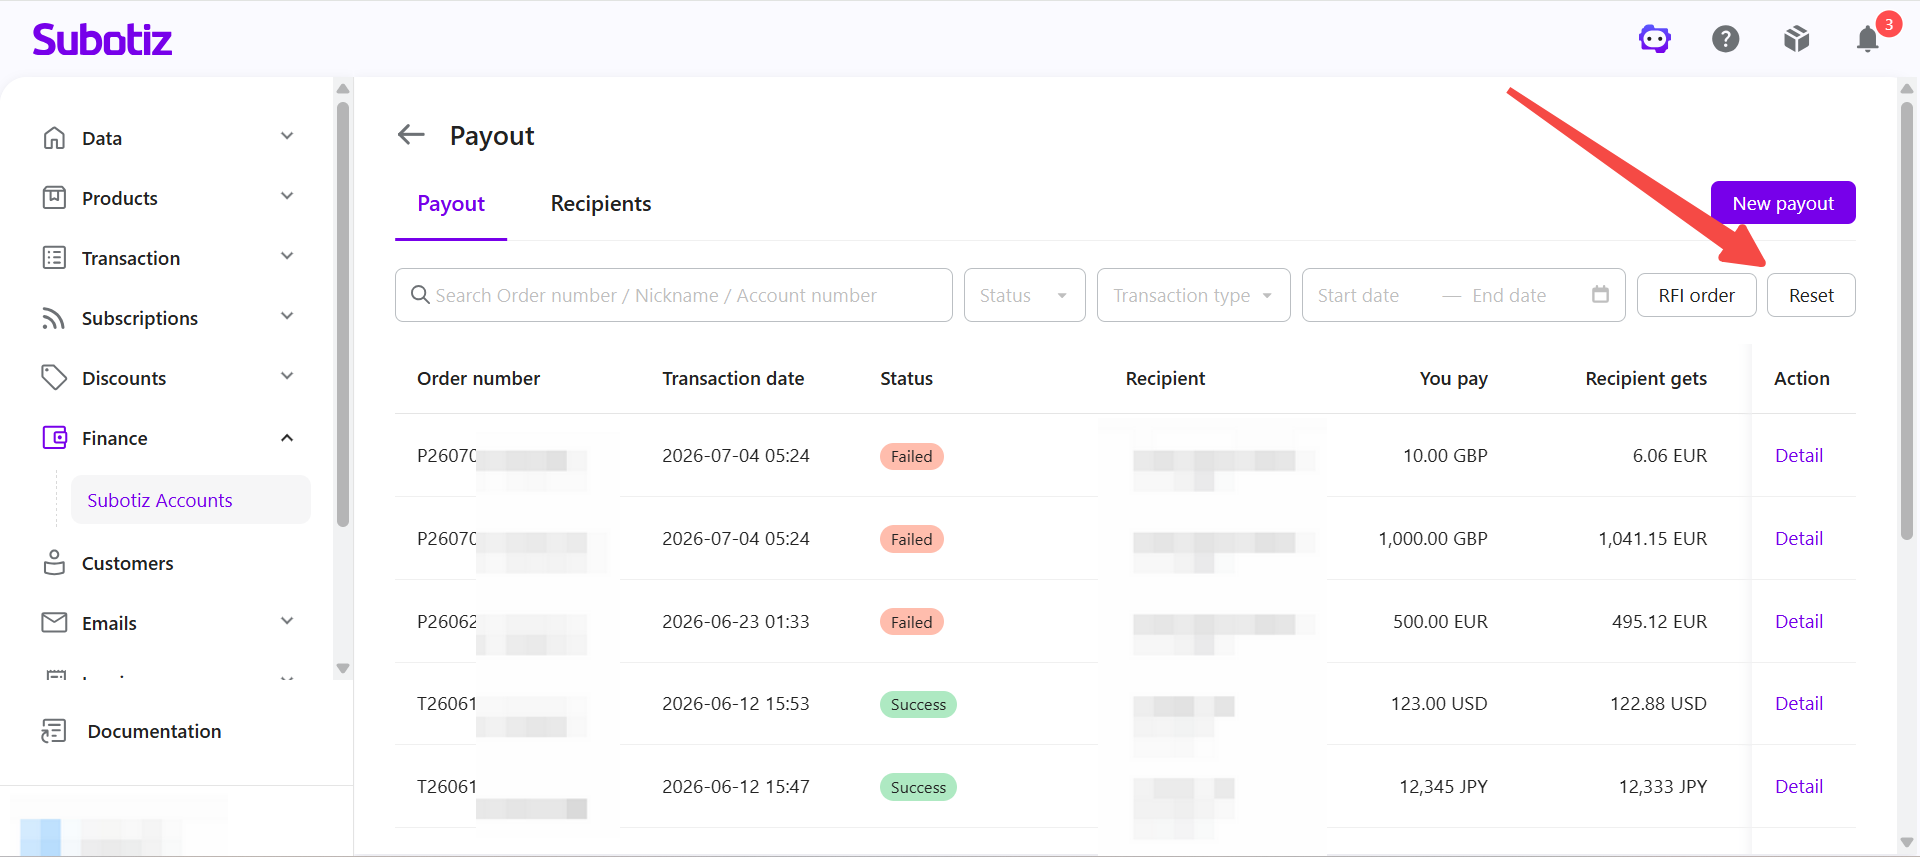
Task: Click the search magnifier icon
Action: coord(420,295)
